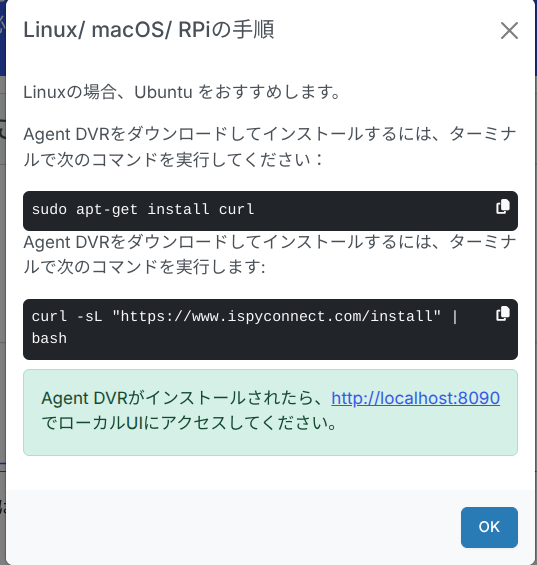Viewport: 537px width, 565px height.
Task: Click the green Agent DVR installed notice box
Action: pos(270,412)
